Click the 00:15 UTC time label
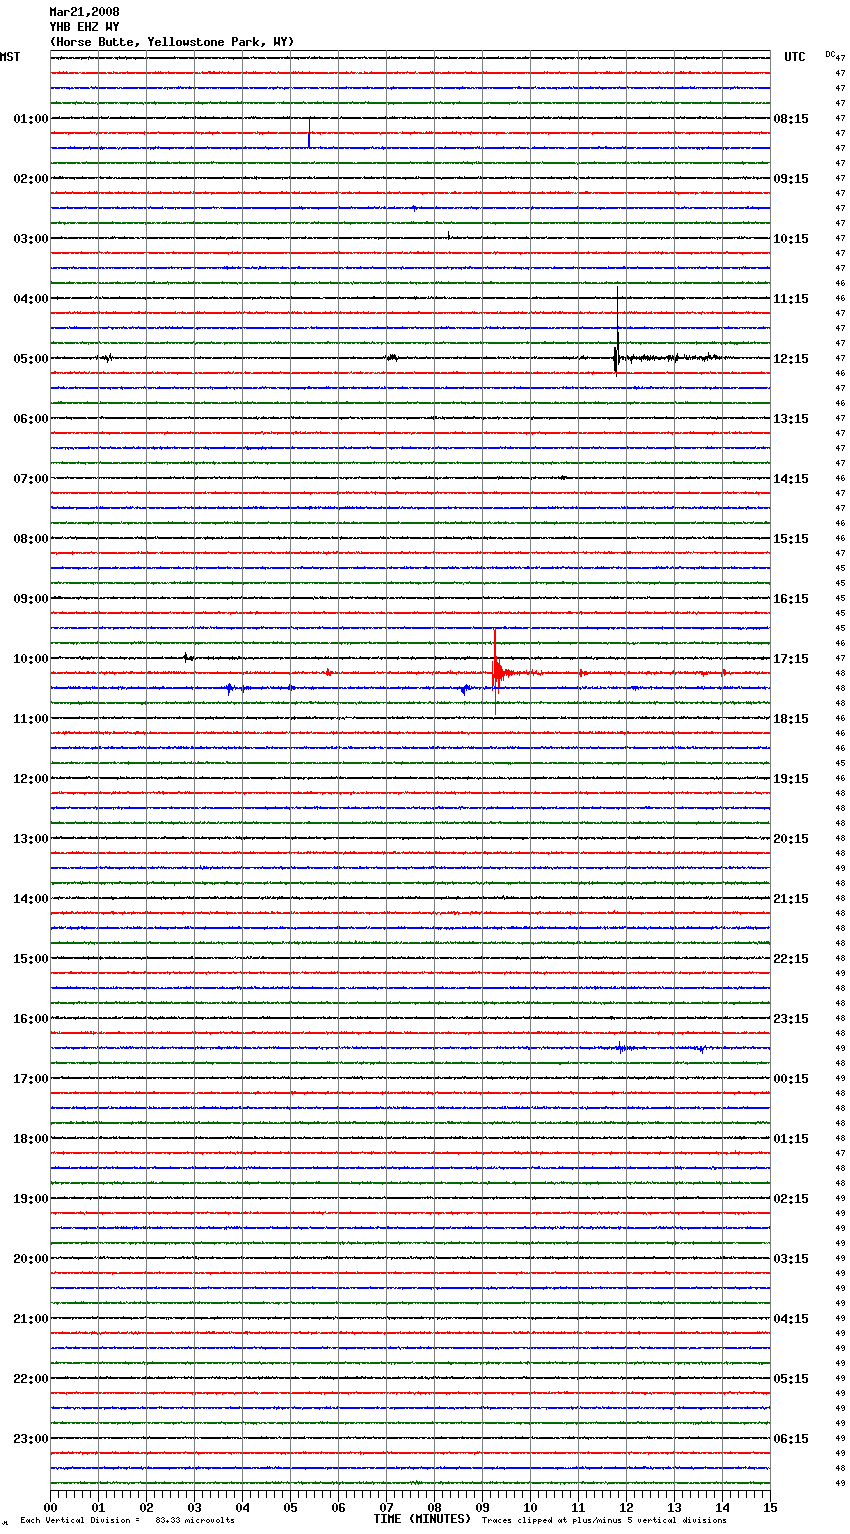Image resolution: width=850 pixels, height=1534 pixels. 791,1079
